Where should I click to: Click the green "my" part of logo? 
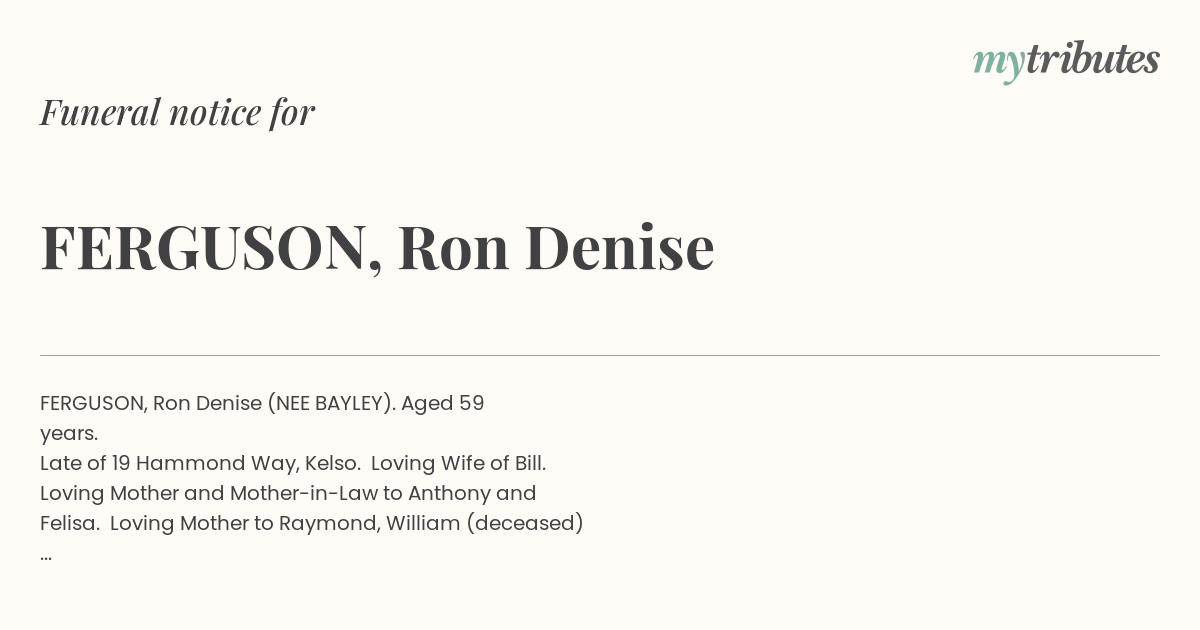(998, 65)
